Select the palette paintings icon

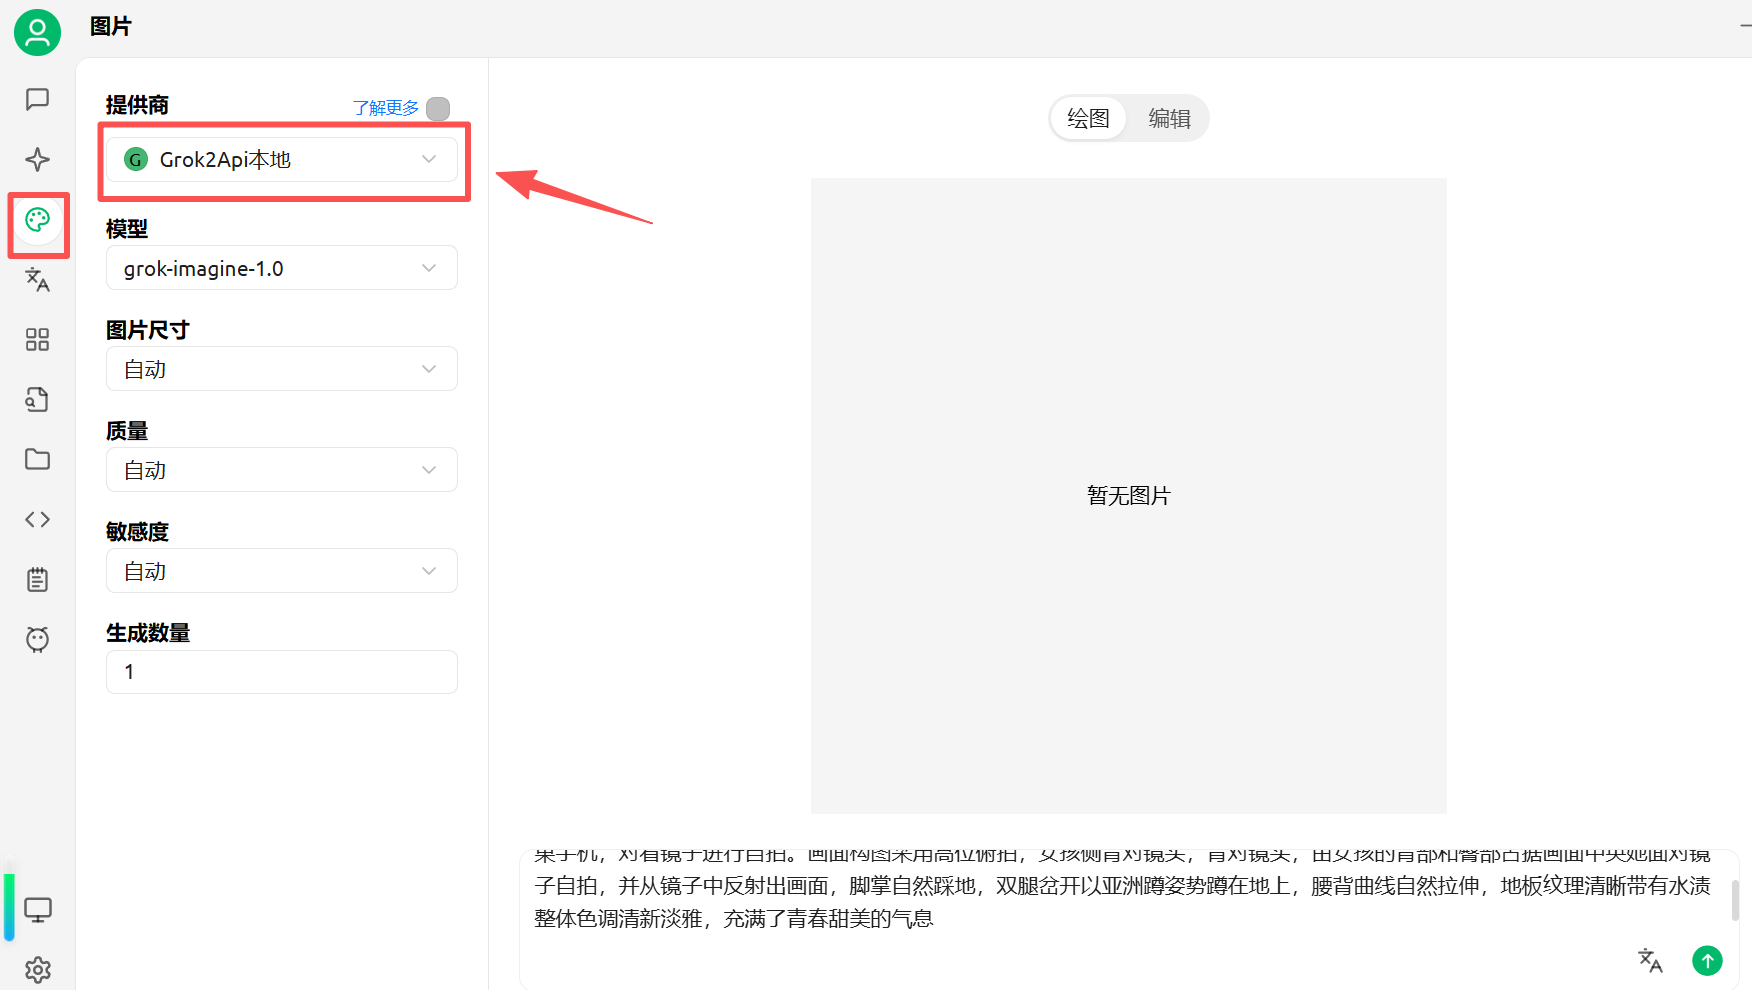click(x=38, y=220)
